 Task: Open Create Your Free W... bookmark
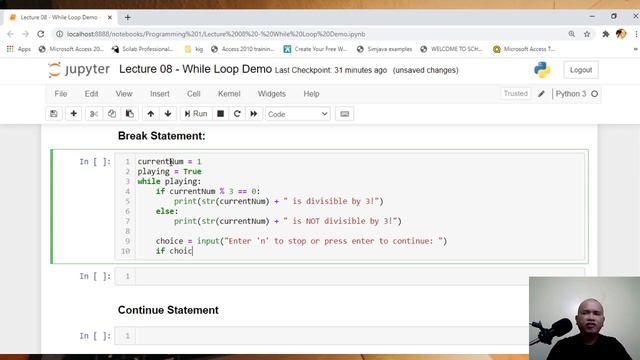[316, 49]
